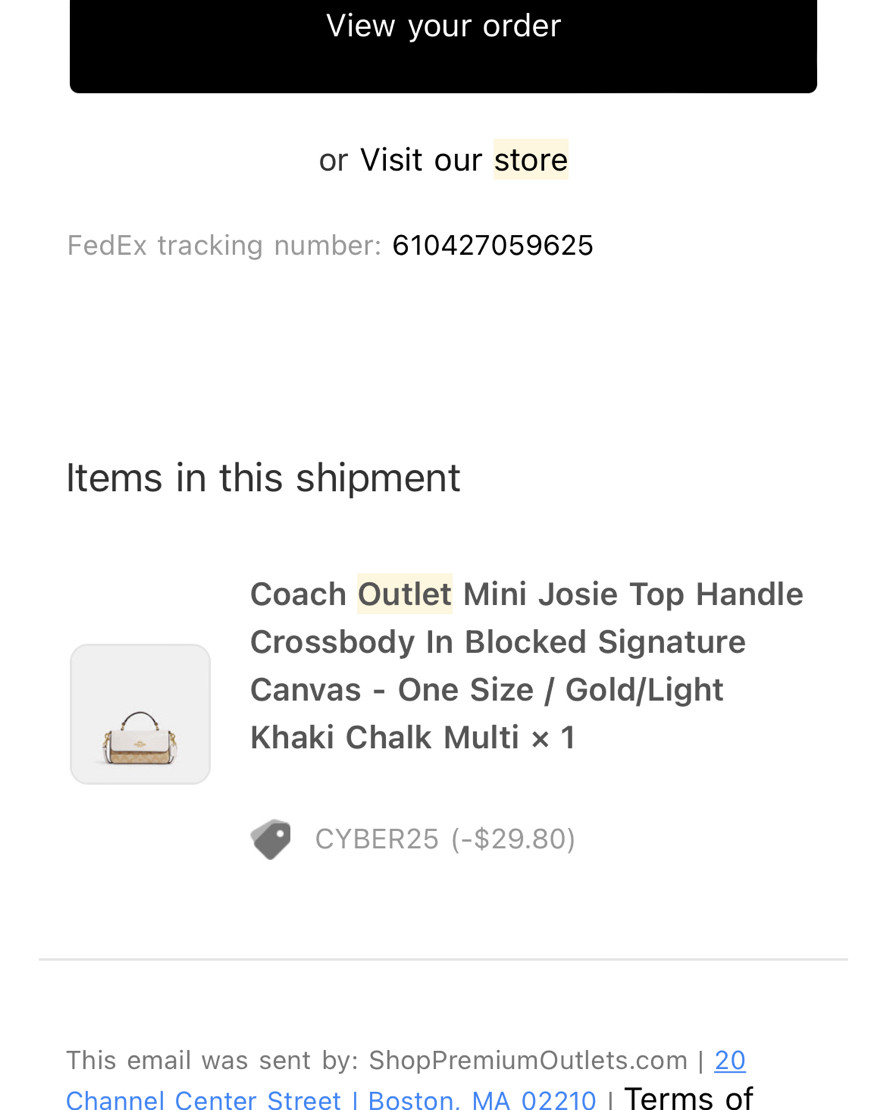This screenshot has height=1110, width=887.
Task: Click the -$29.80 discount amount
Action: click(513, 840)
